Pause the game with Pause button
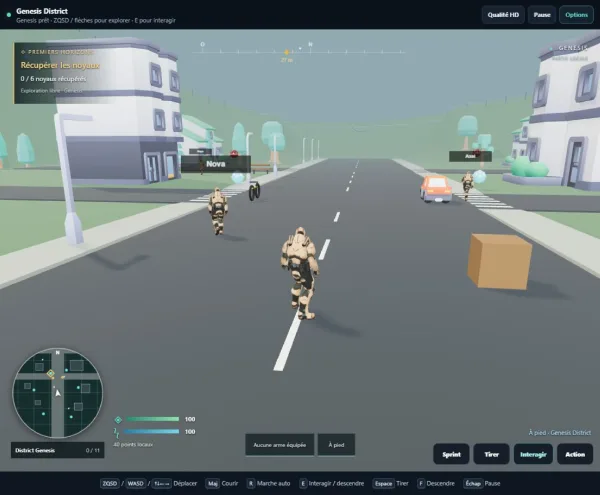 [541, 15]
